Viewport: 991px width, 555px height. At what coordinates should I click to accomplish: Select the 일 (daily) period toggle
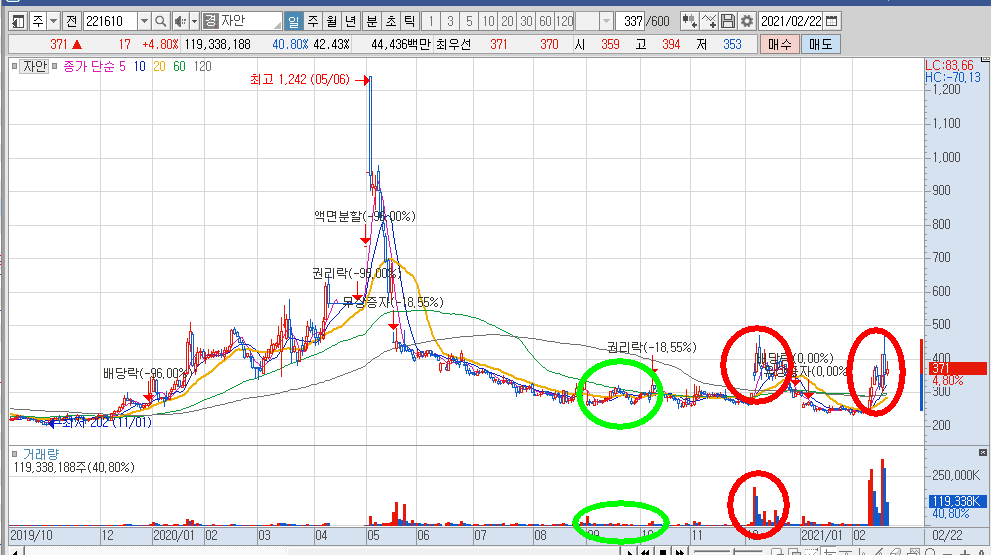click(x=293, y=21)
